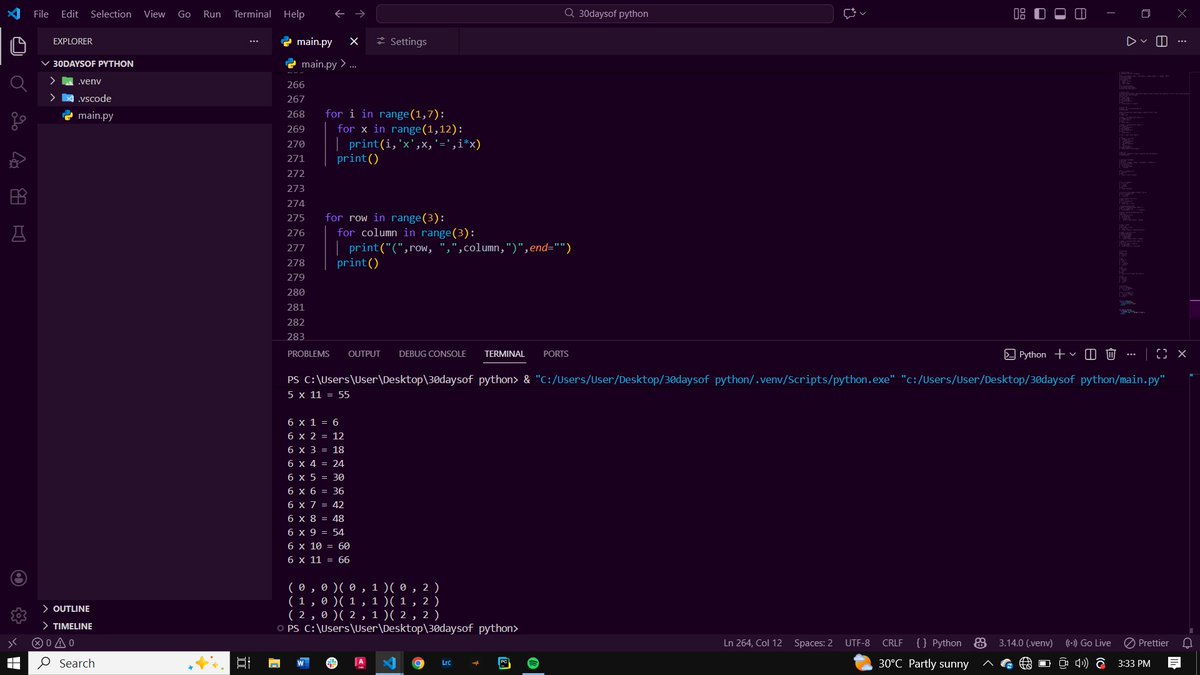Image resolution: width=1200 pixels, height=675 pixels.
Task: Open notifications bell in status bar
Action: point(1188,643)
